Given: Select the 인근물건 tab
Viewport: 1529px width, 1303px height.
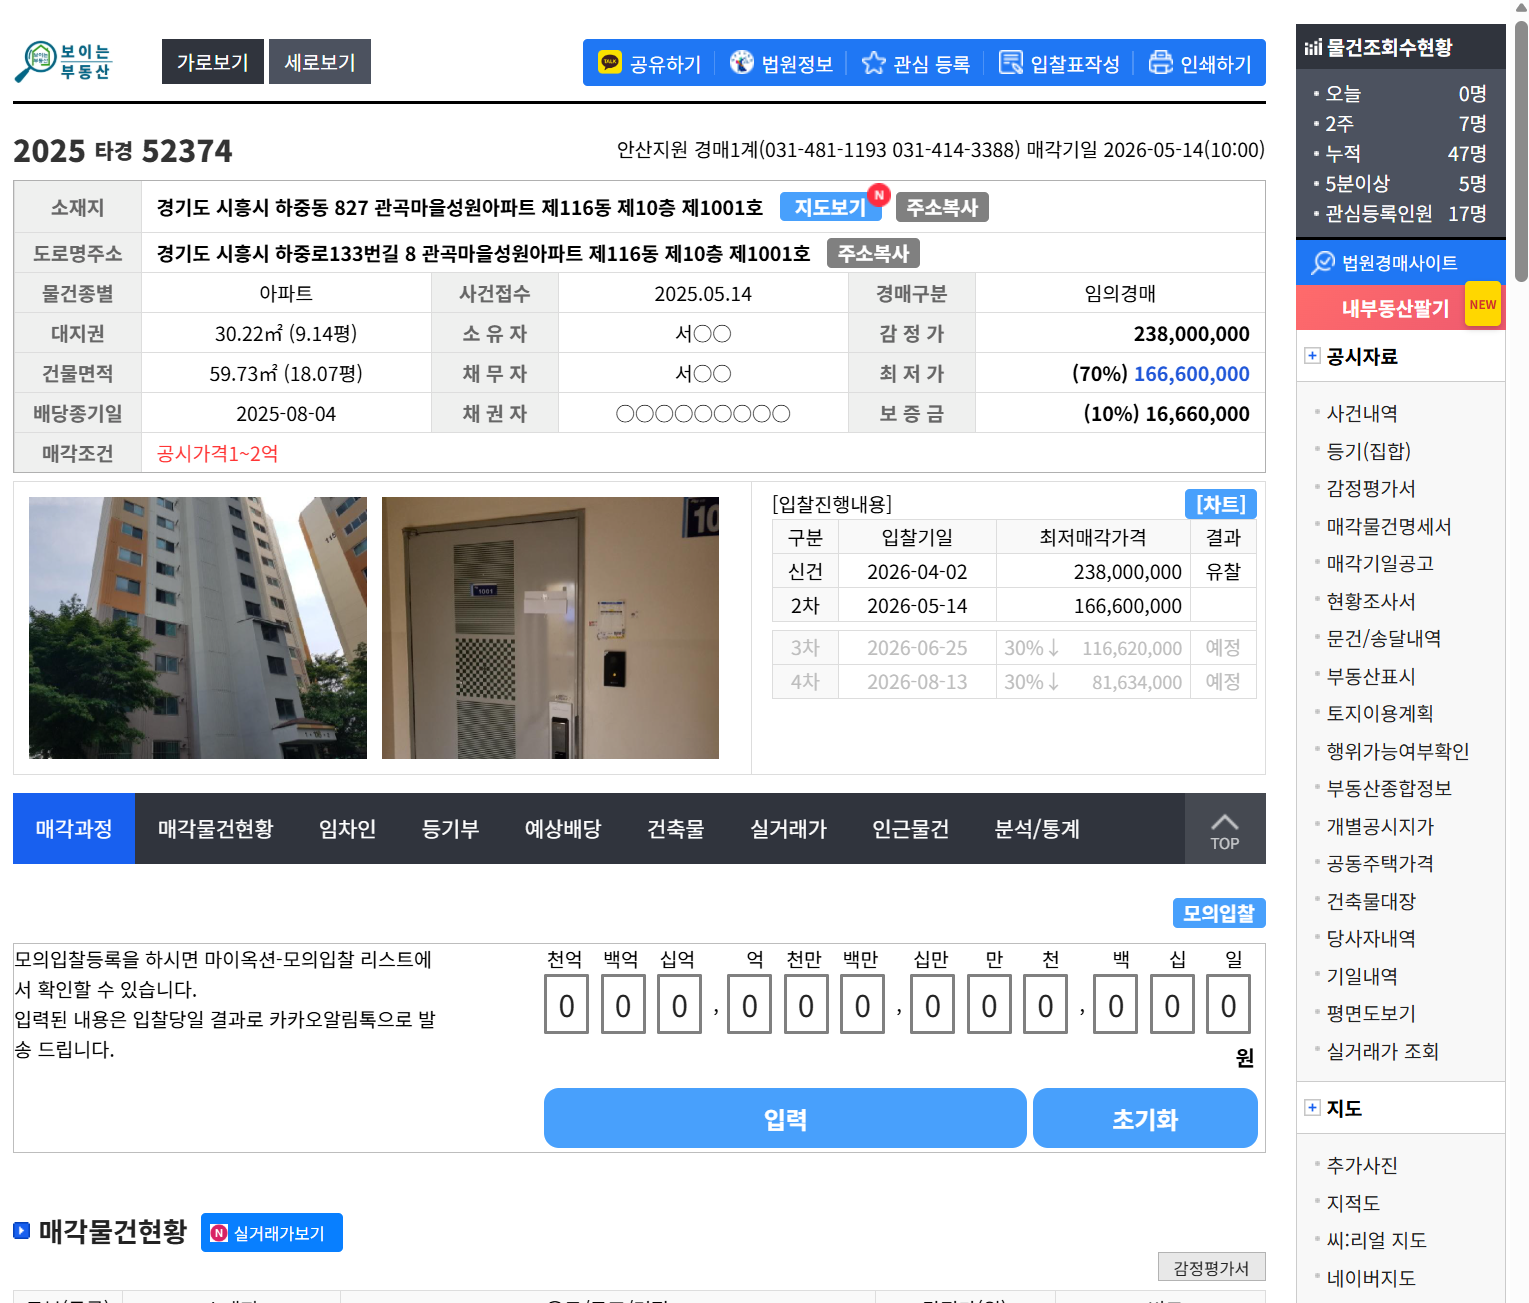Looking at the screenshot, I should (x=910, y=829).
